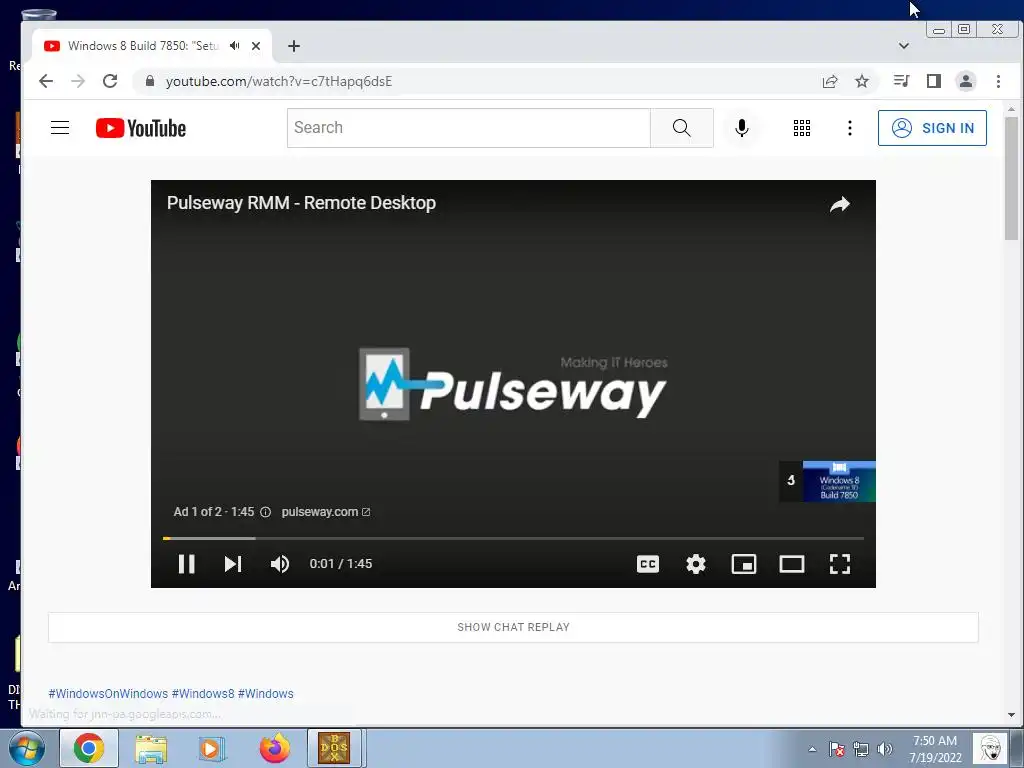Open the YouTube apps grid menu
The image size is (1024, 768).
point(802,128)
